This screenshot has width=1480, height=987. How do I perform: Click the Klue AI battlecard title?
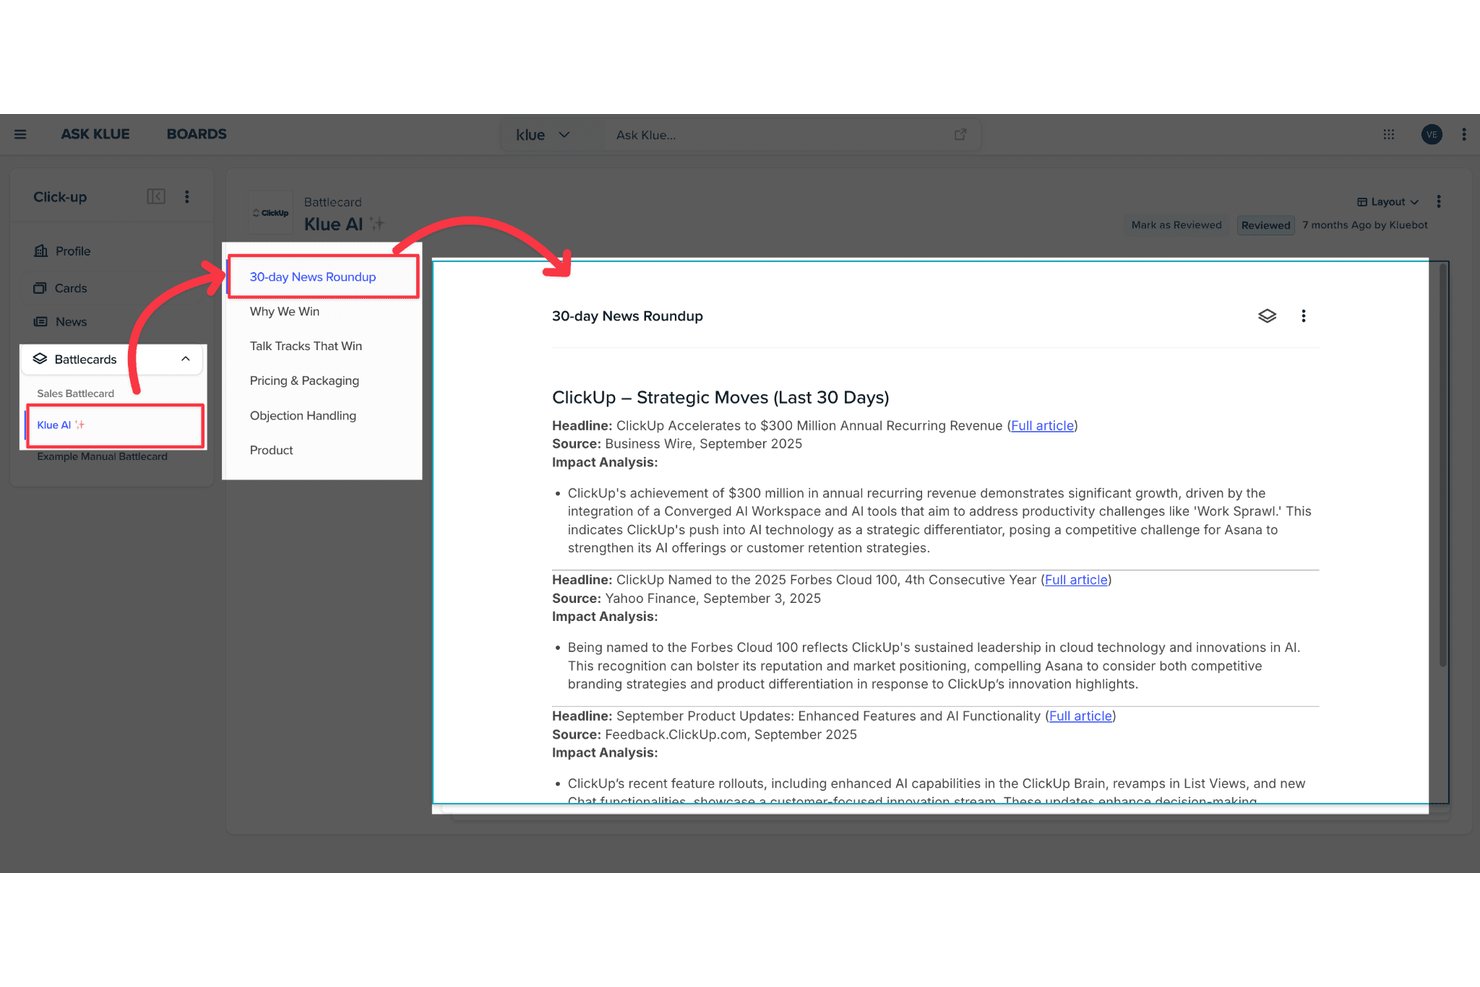point(333,224)
